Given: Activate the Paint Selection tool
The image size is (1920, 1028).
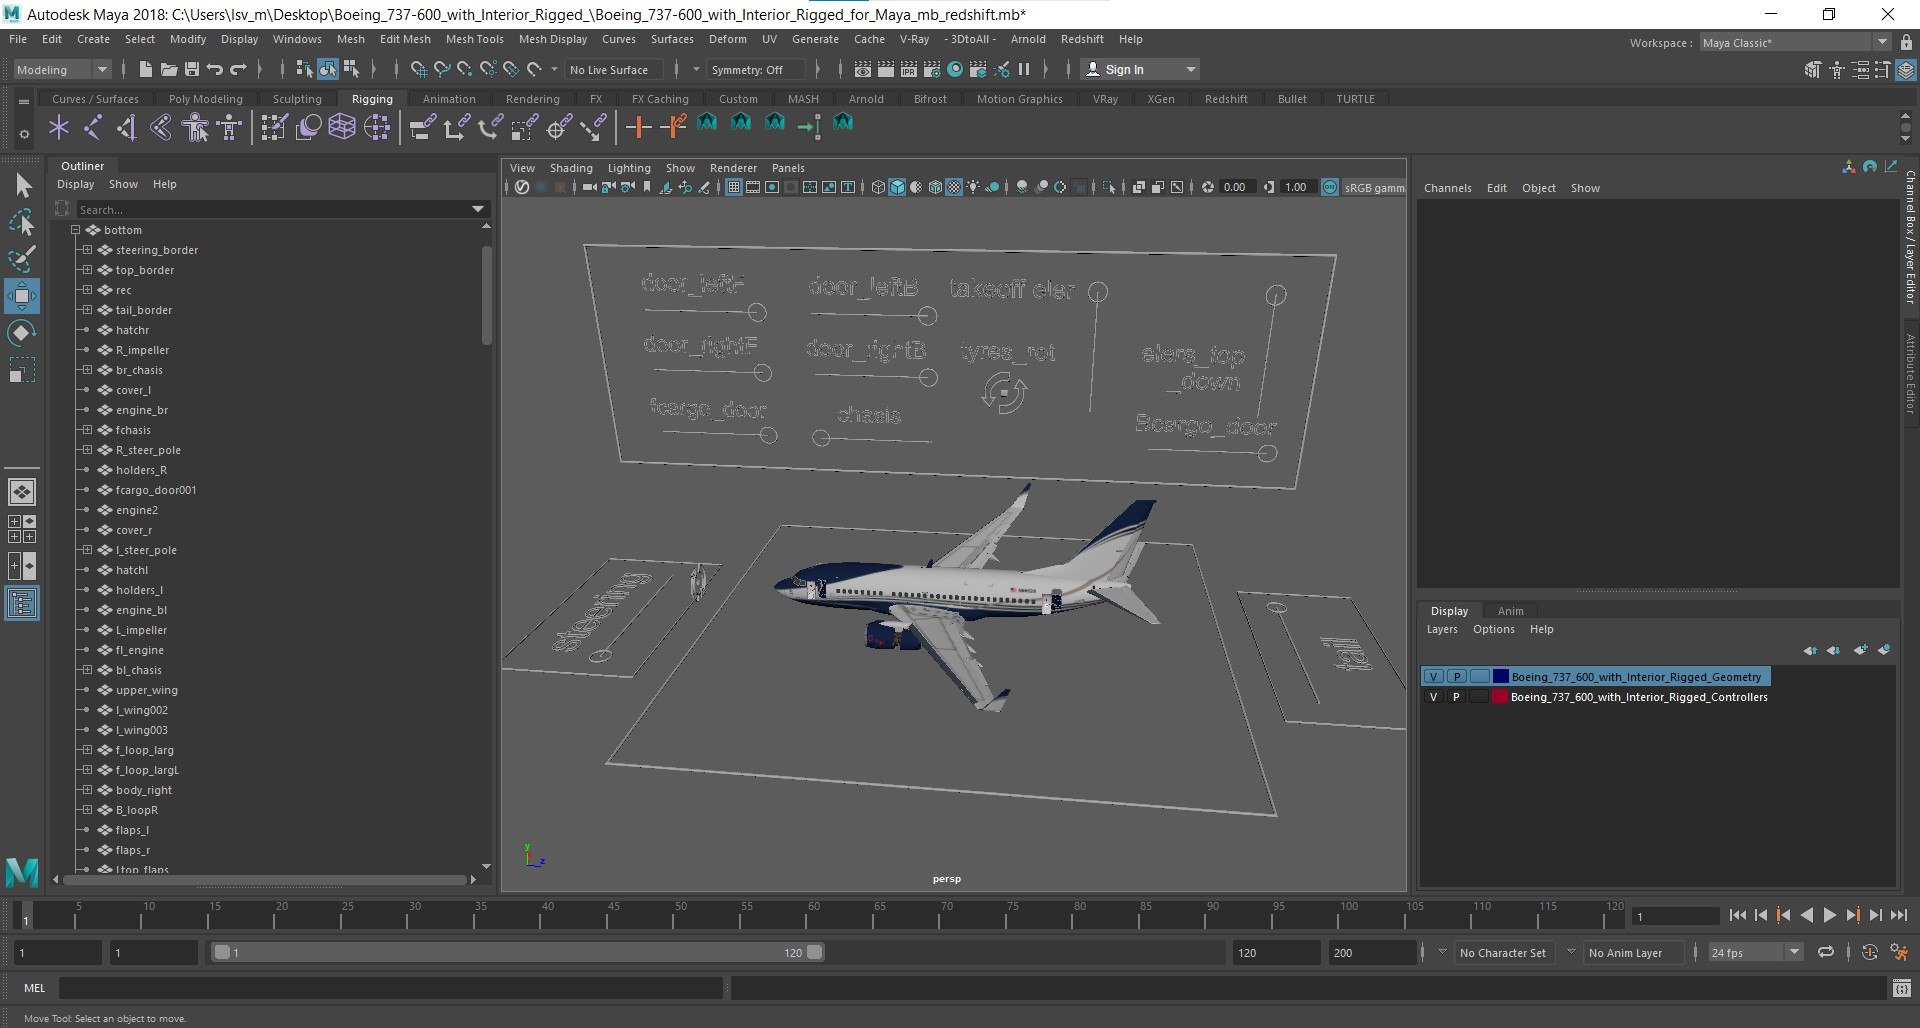Looking at the screenshot, I should pyautogui.click(x=22, y=259).
